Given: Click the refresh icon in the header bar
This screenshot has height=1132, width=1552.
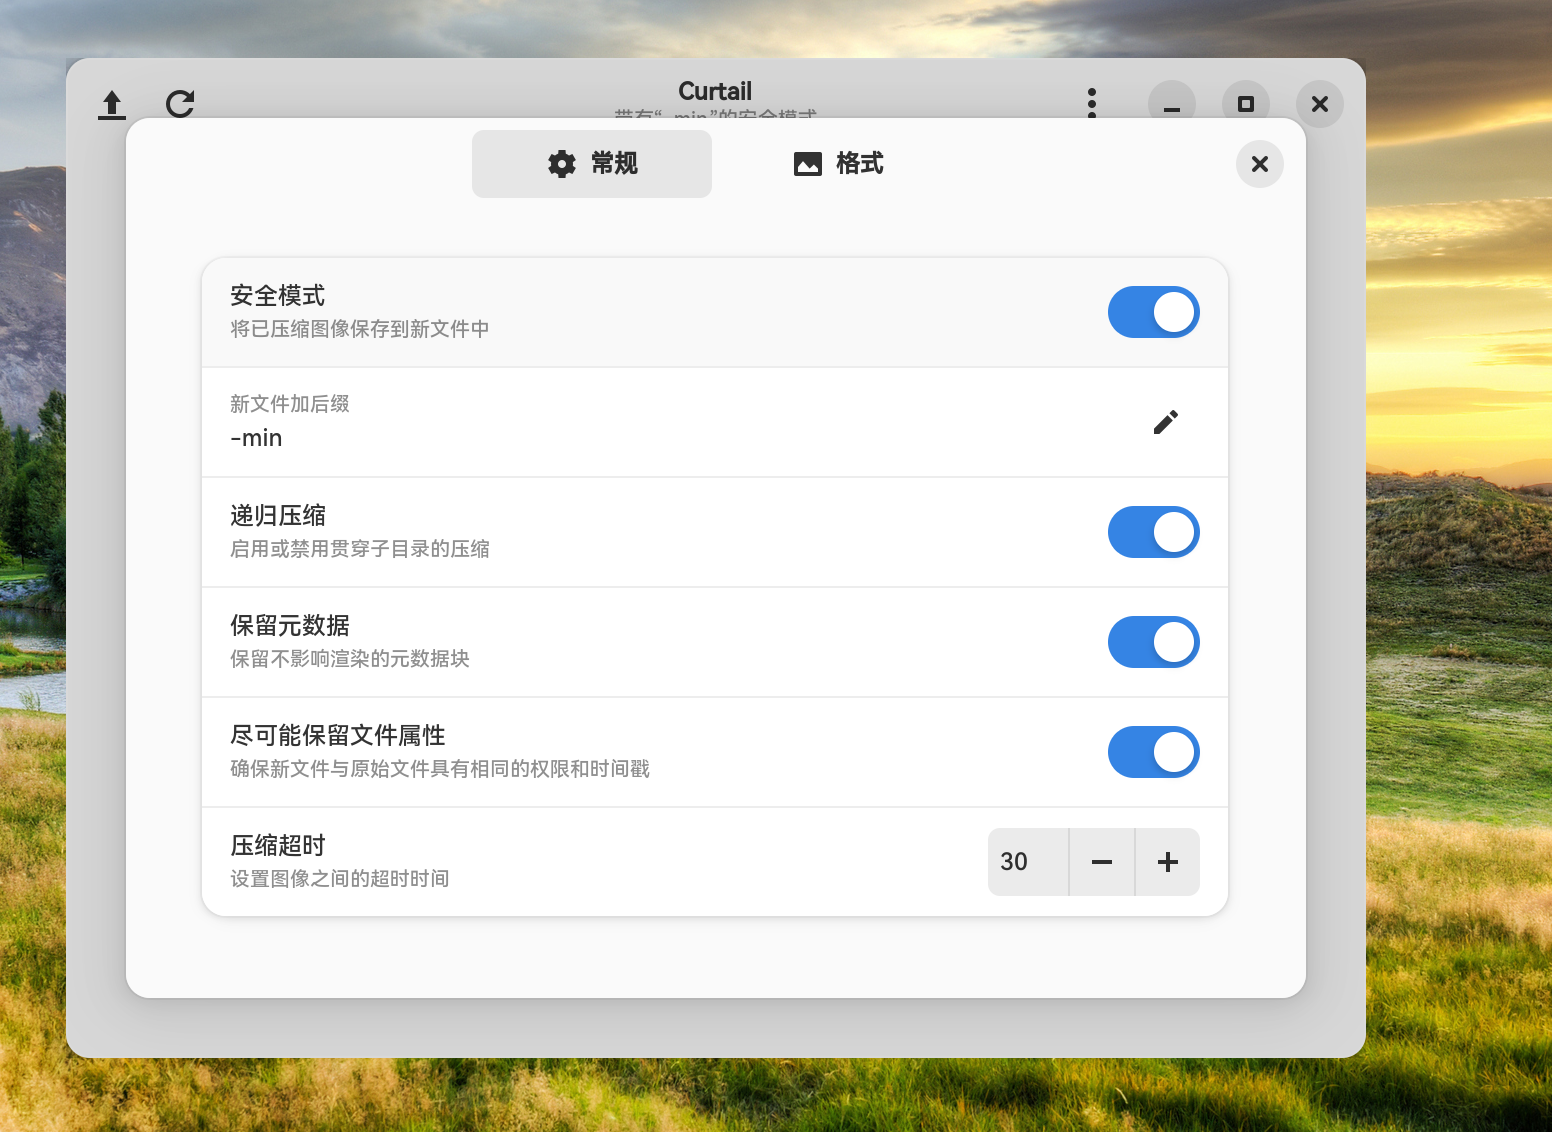Looking at the screenshot, I should pos(180,104).
